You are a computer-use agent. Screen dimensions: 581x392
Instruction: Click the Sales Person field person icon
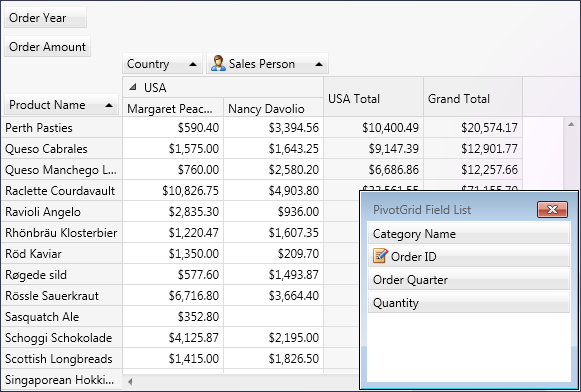[x=218, y=63]
